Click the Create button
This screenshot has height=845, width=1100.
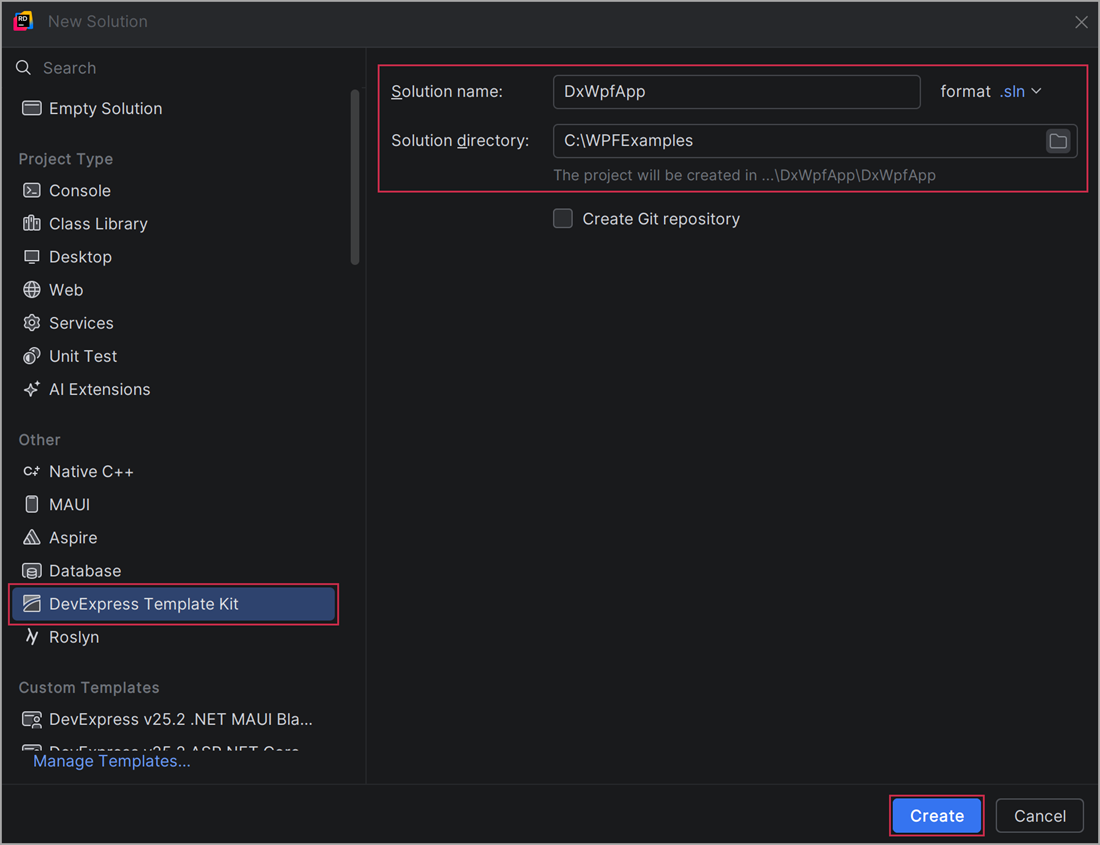[936, 815]
